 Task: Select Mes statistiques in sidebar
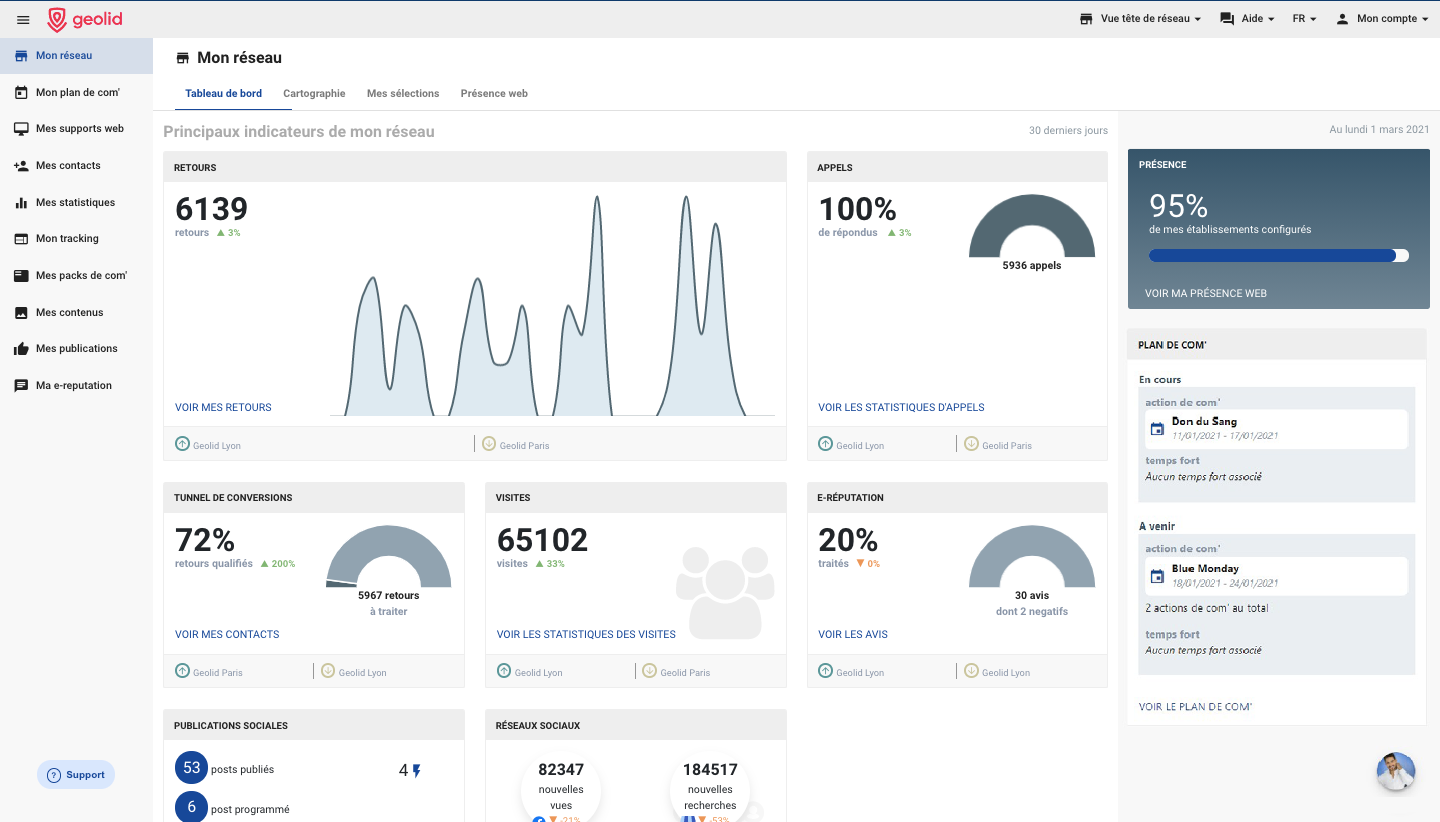76,202
